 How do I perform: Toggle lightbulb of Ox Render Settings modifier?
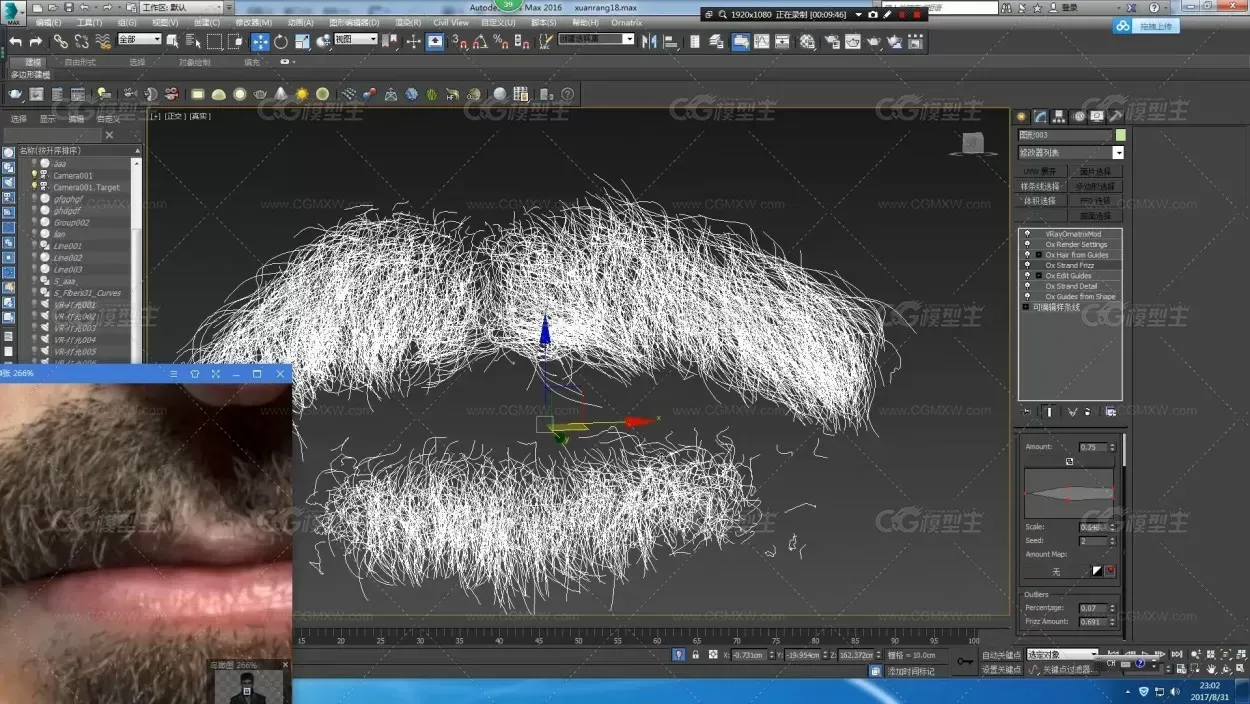click(x=1027, y=244)
